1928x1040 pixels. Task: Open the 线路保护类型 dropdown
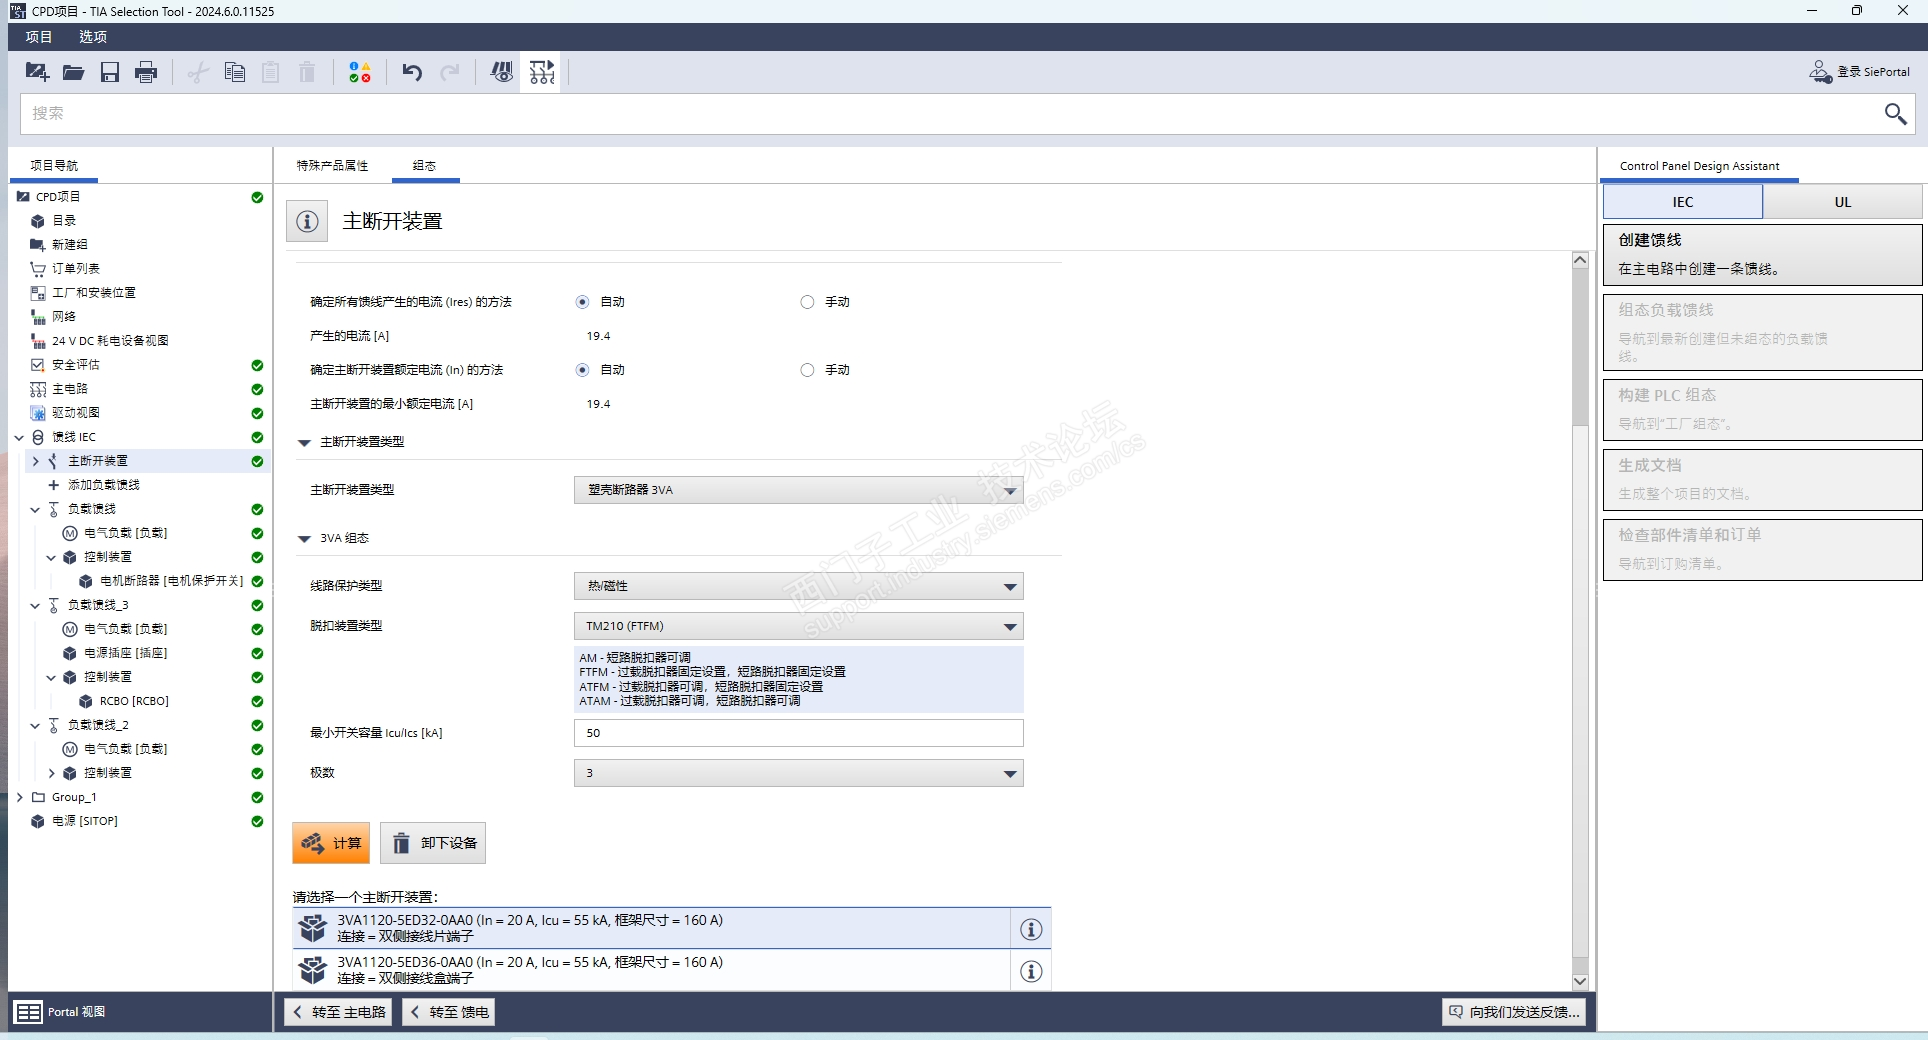point(798,586)
